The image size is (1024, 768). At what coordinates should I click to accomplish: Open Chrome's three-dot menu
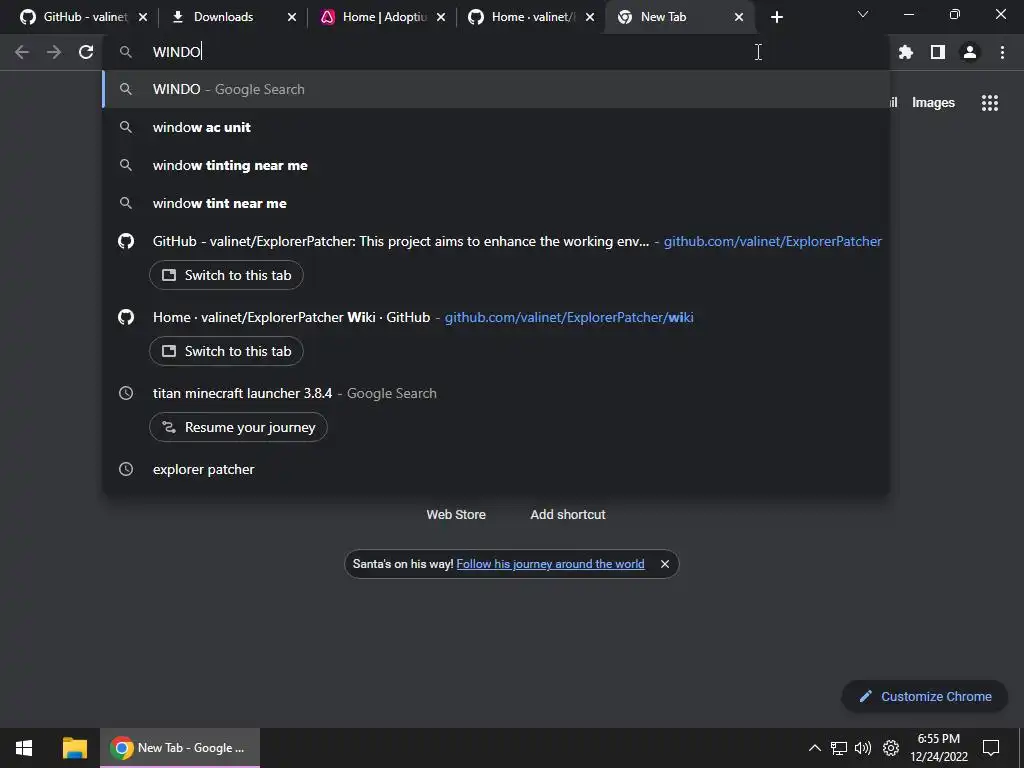click(1002, 52)
